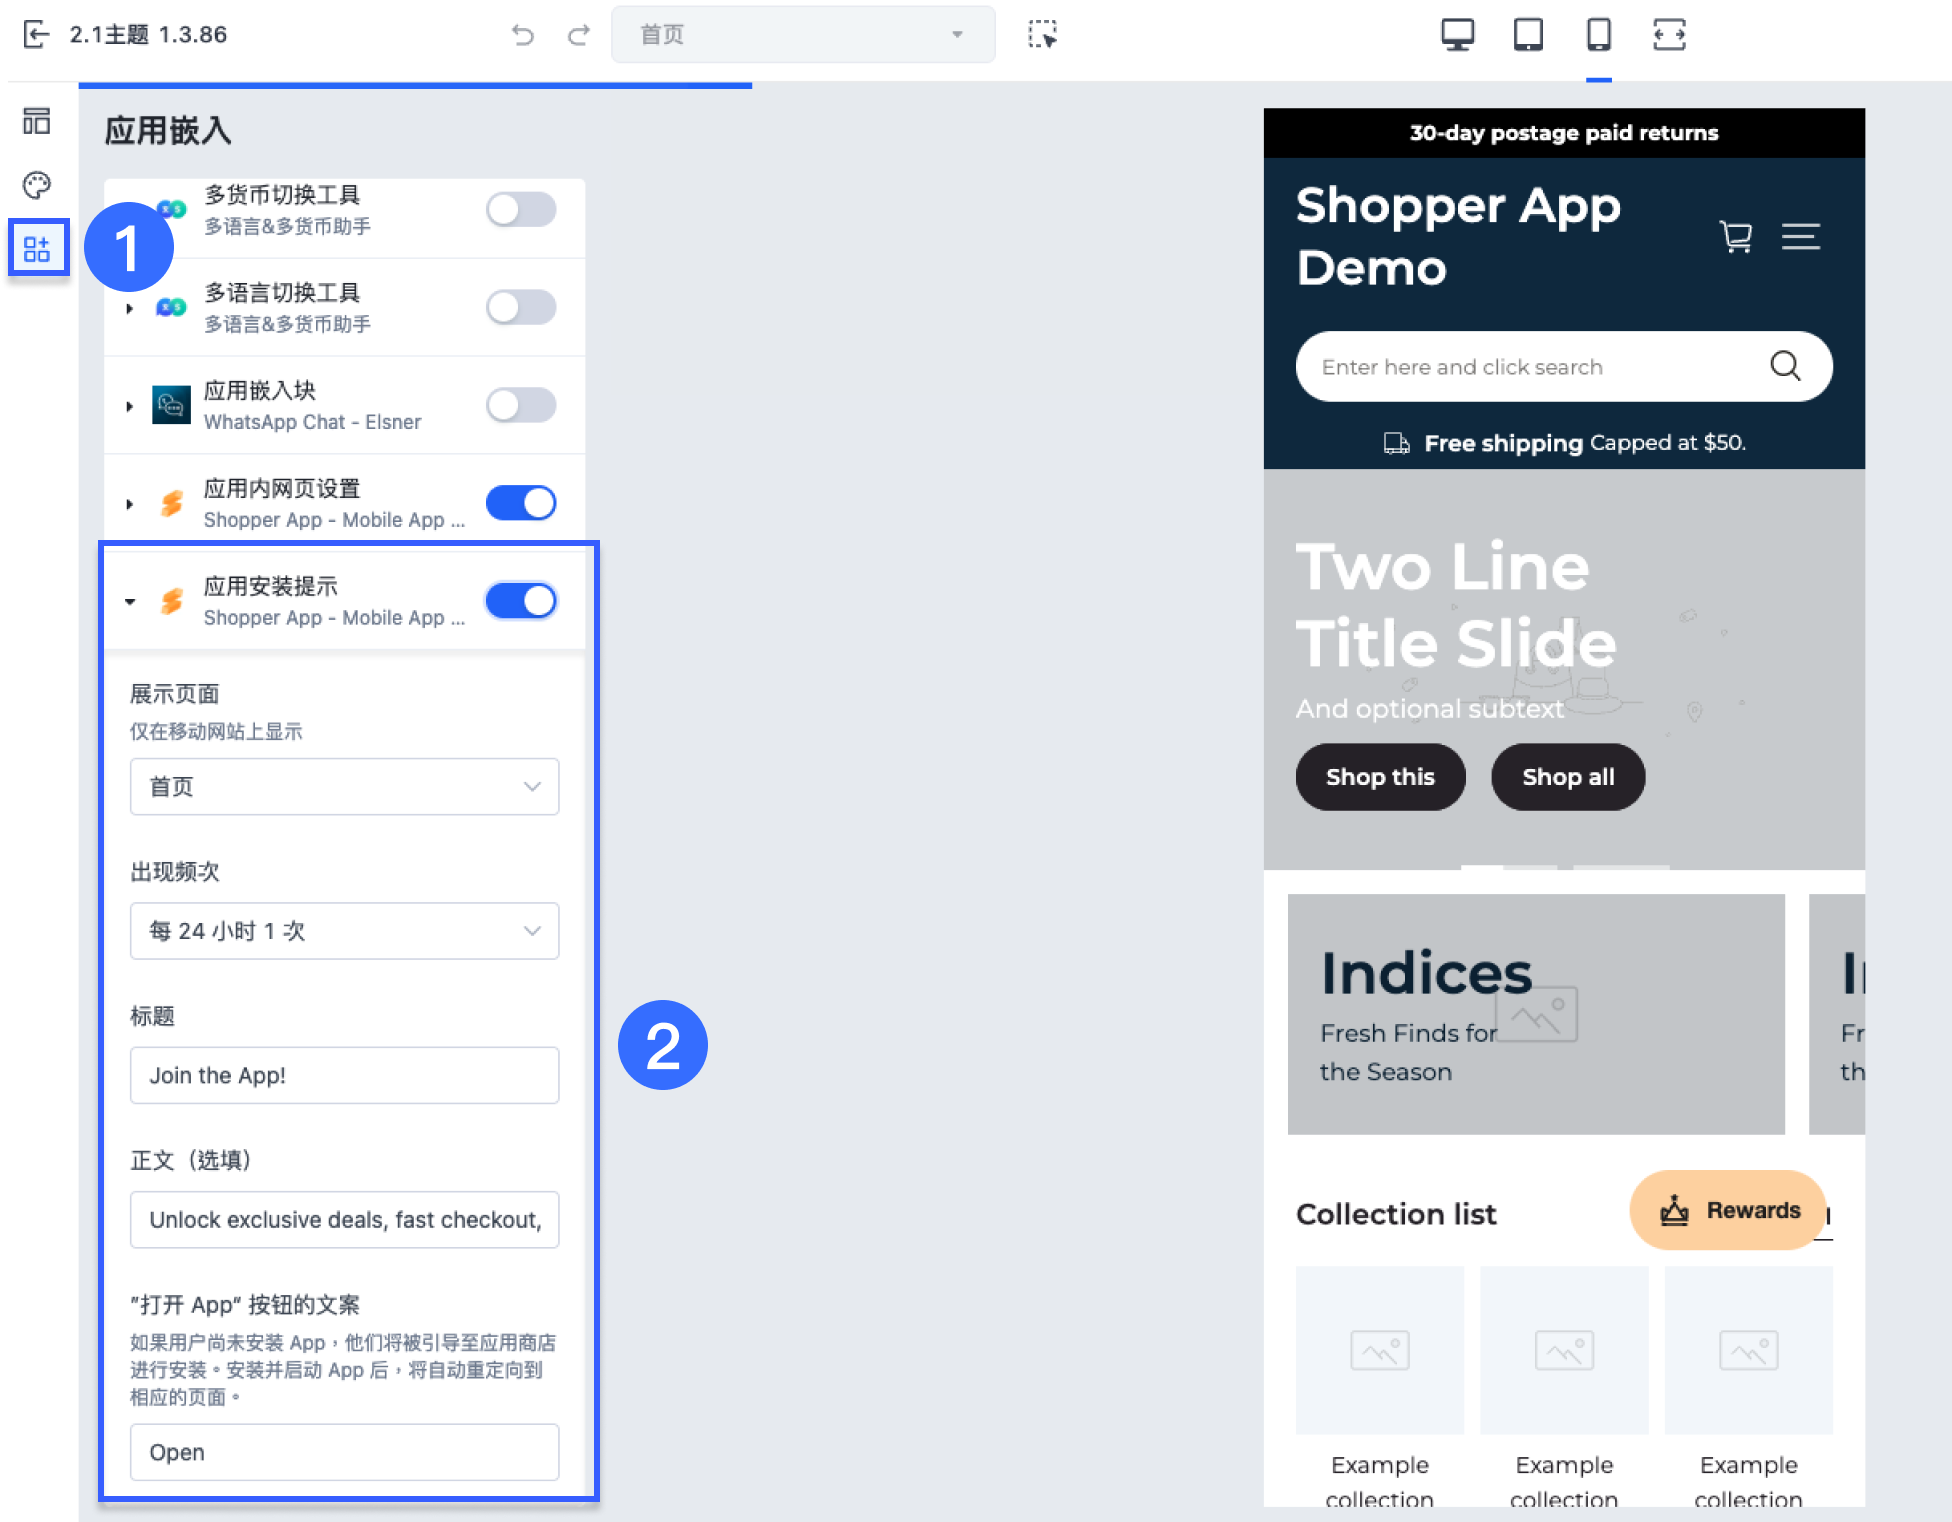Click the 标题 input with Join the App!
The width and height of the screenshot is (1952, 1522).
[x=345, y=1075]
